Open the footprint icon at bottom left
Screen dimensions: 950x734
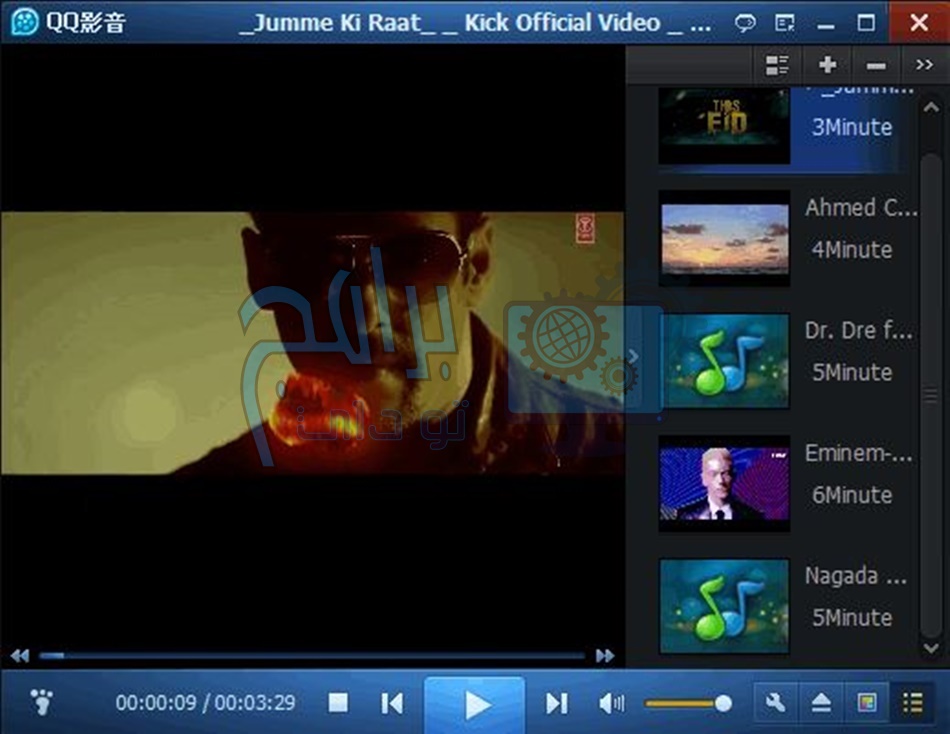(41, 702)
